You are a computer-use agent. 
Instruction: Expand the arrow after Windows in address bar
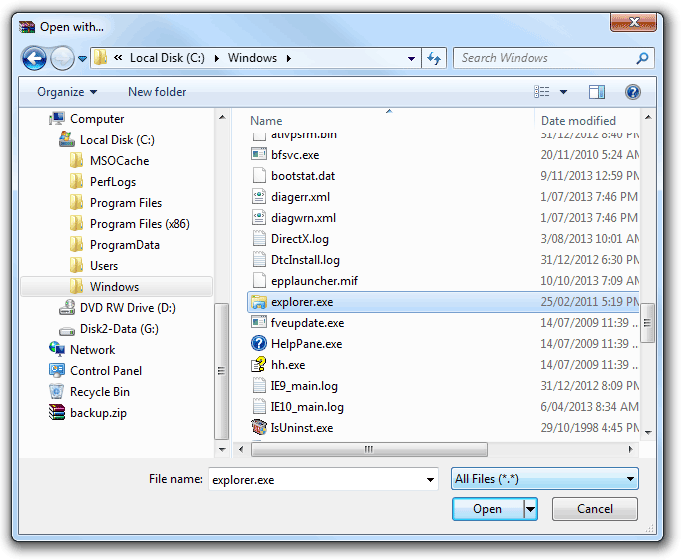pos(289,58)
